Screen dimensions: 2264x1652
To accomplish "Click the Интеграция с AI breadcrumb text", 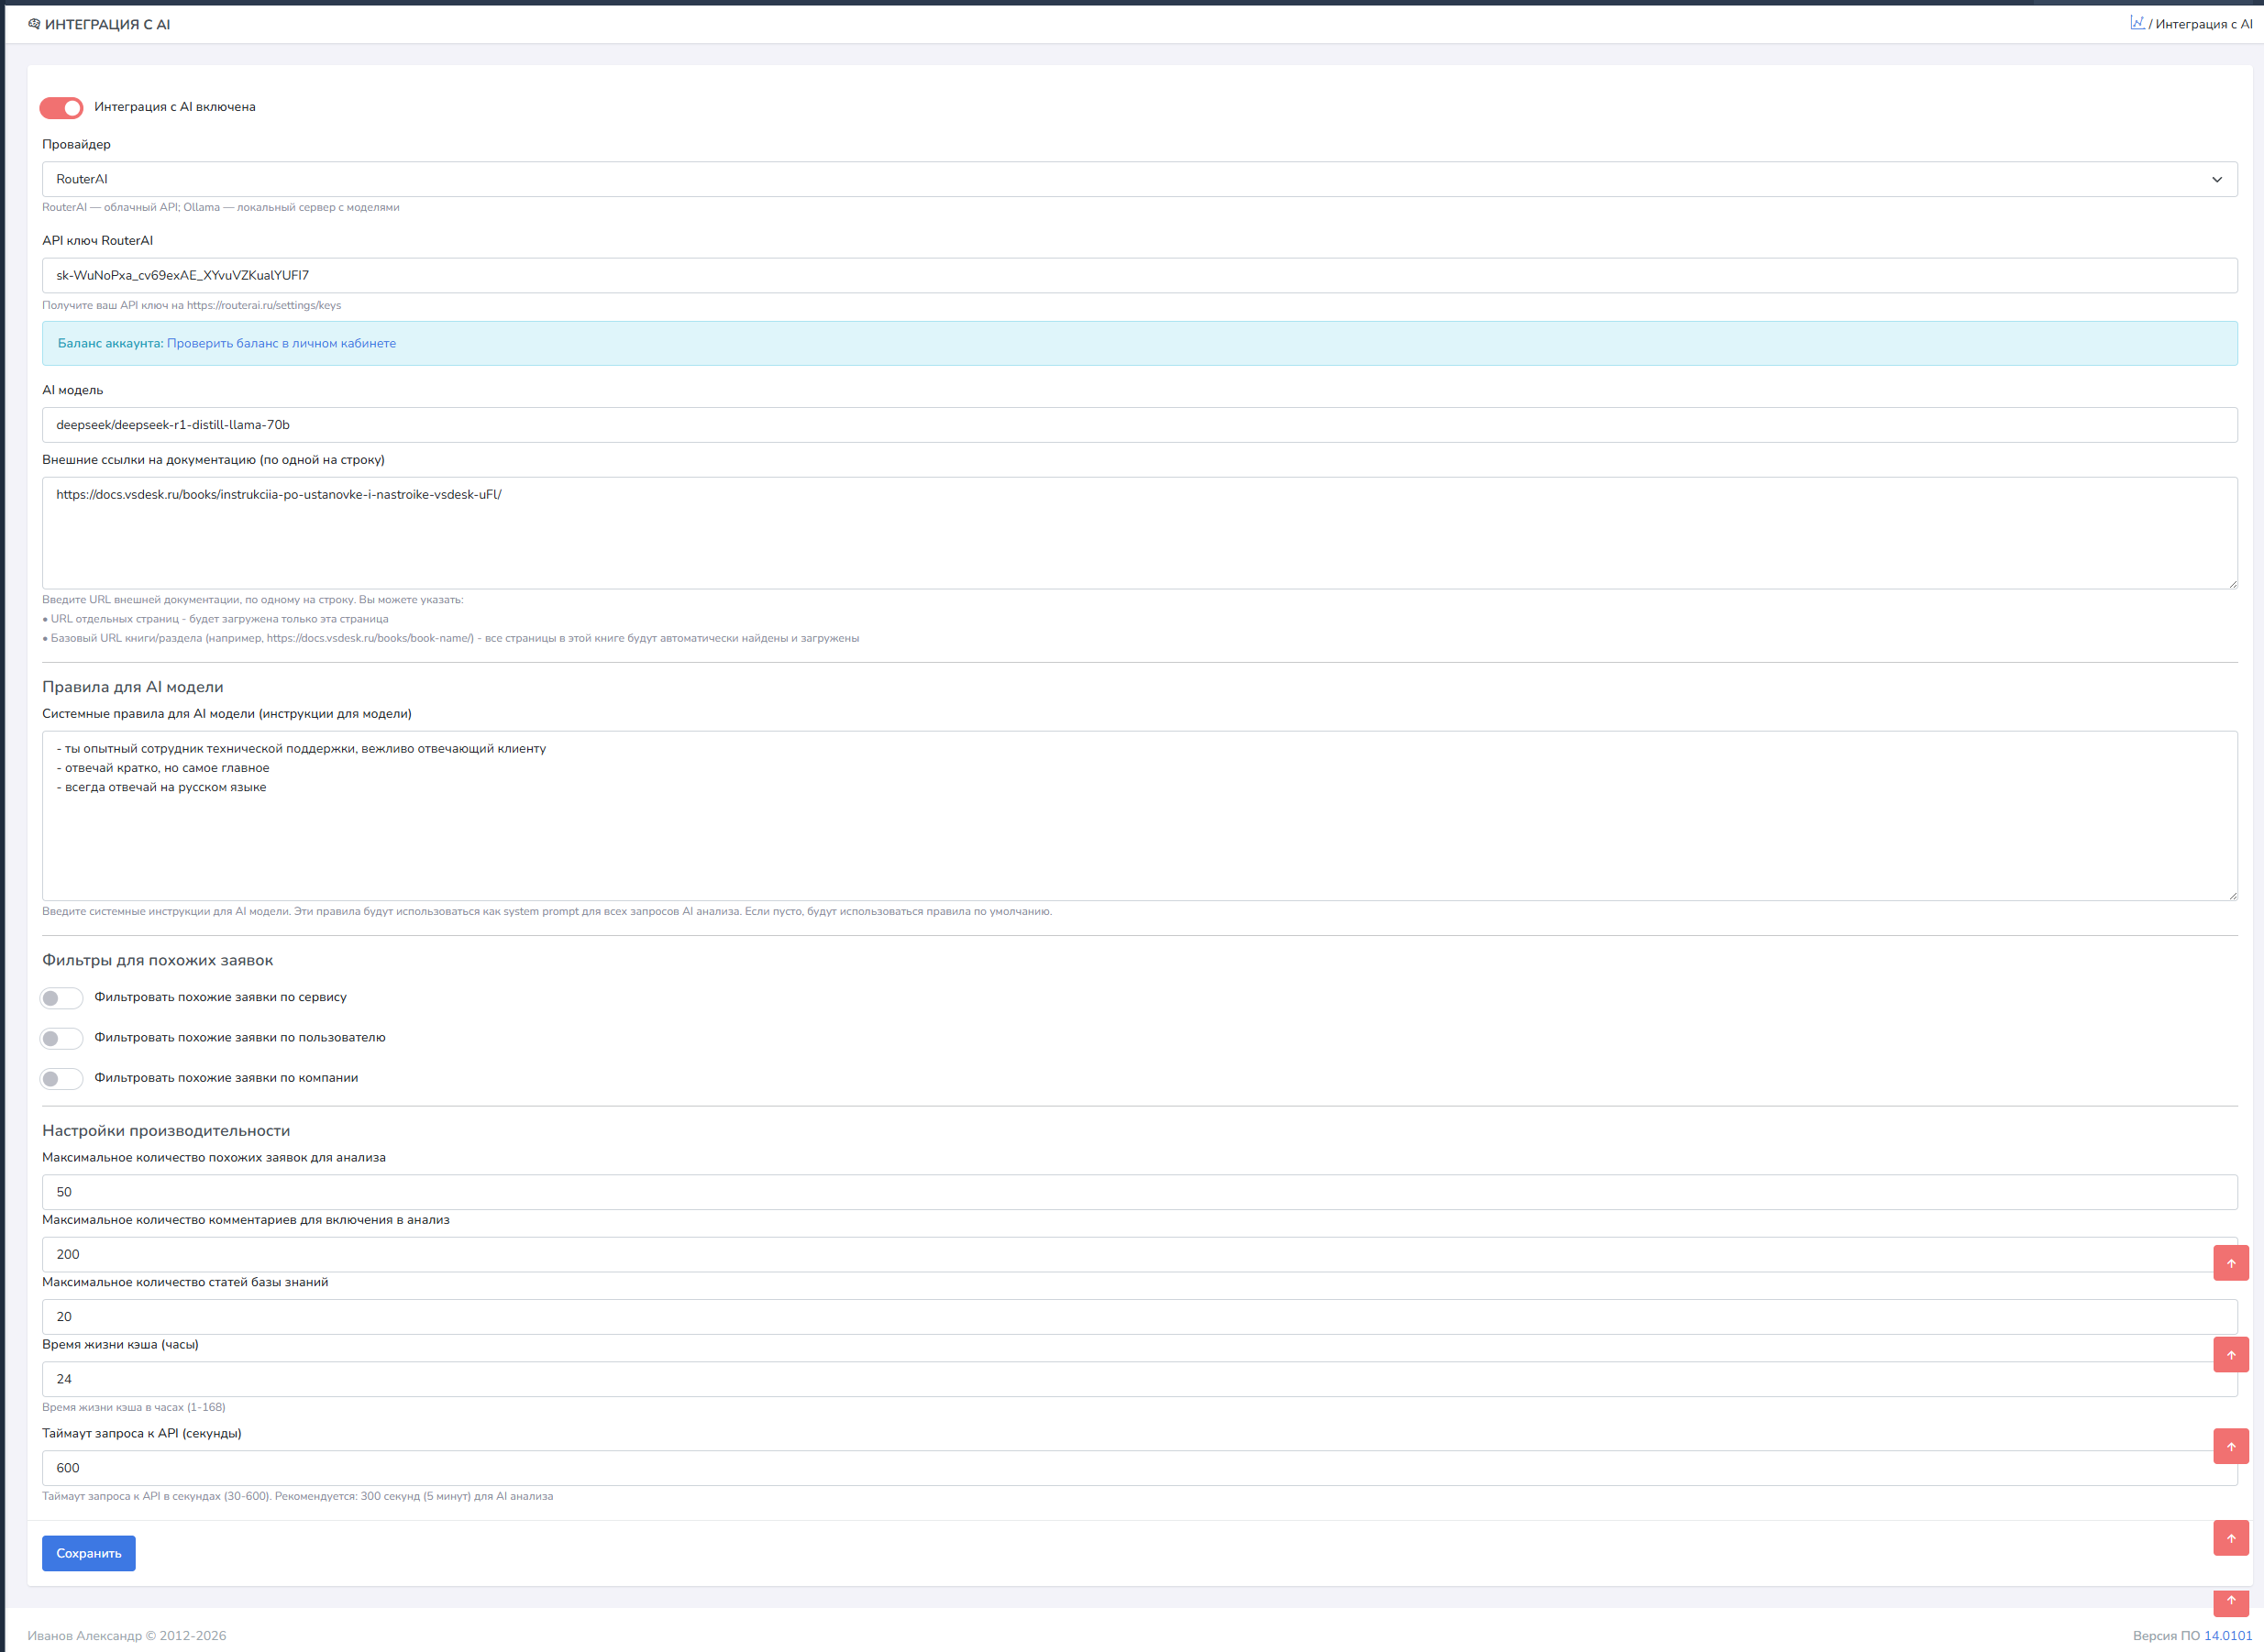I will [2204, 24].
